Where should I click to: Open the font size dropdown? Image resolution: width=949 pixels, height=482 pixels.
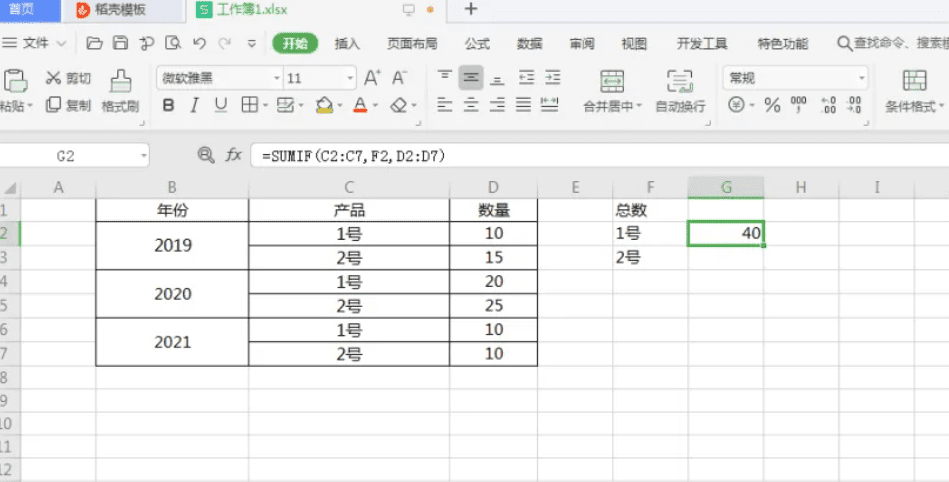[350, 78]
